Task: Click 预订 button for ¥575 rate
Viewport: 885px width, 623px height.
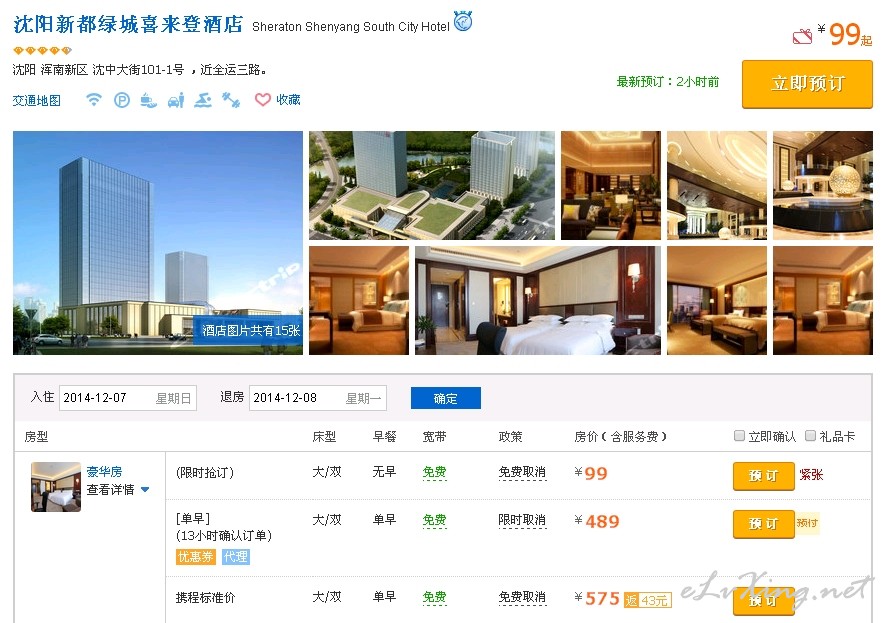Action: pos(764,601)
